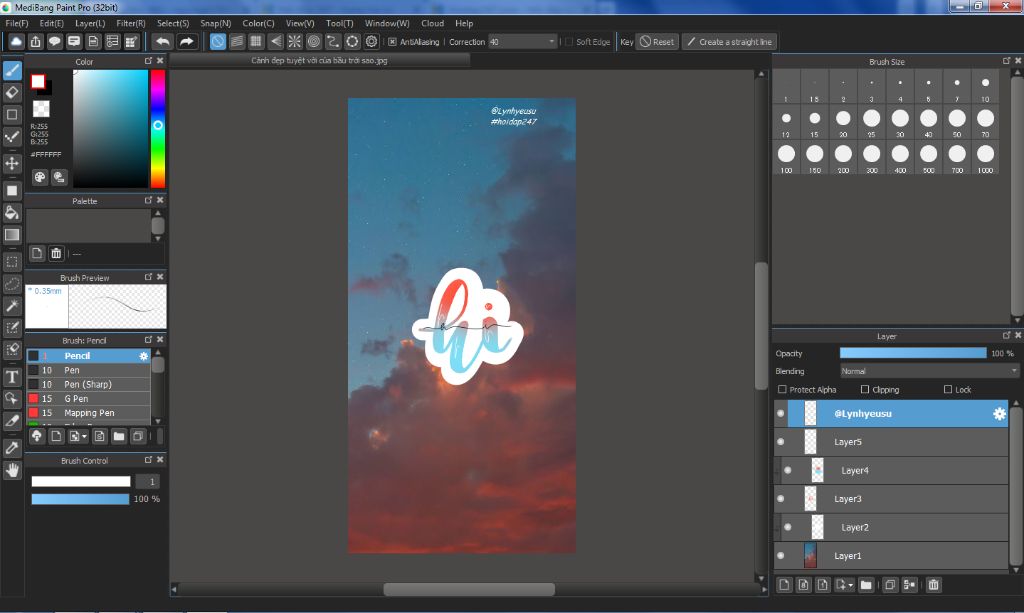Enable radial snap icon

coord(295,42)
